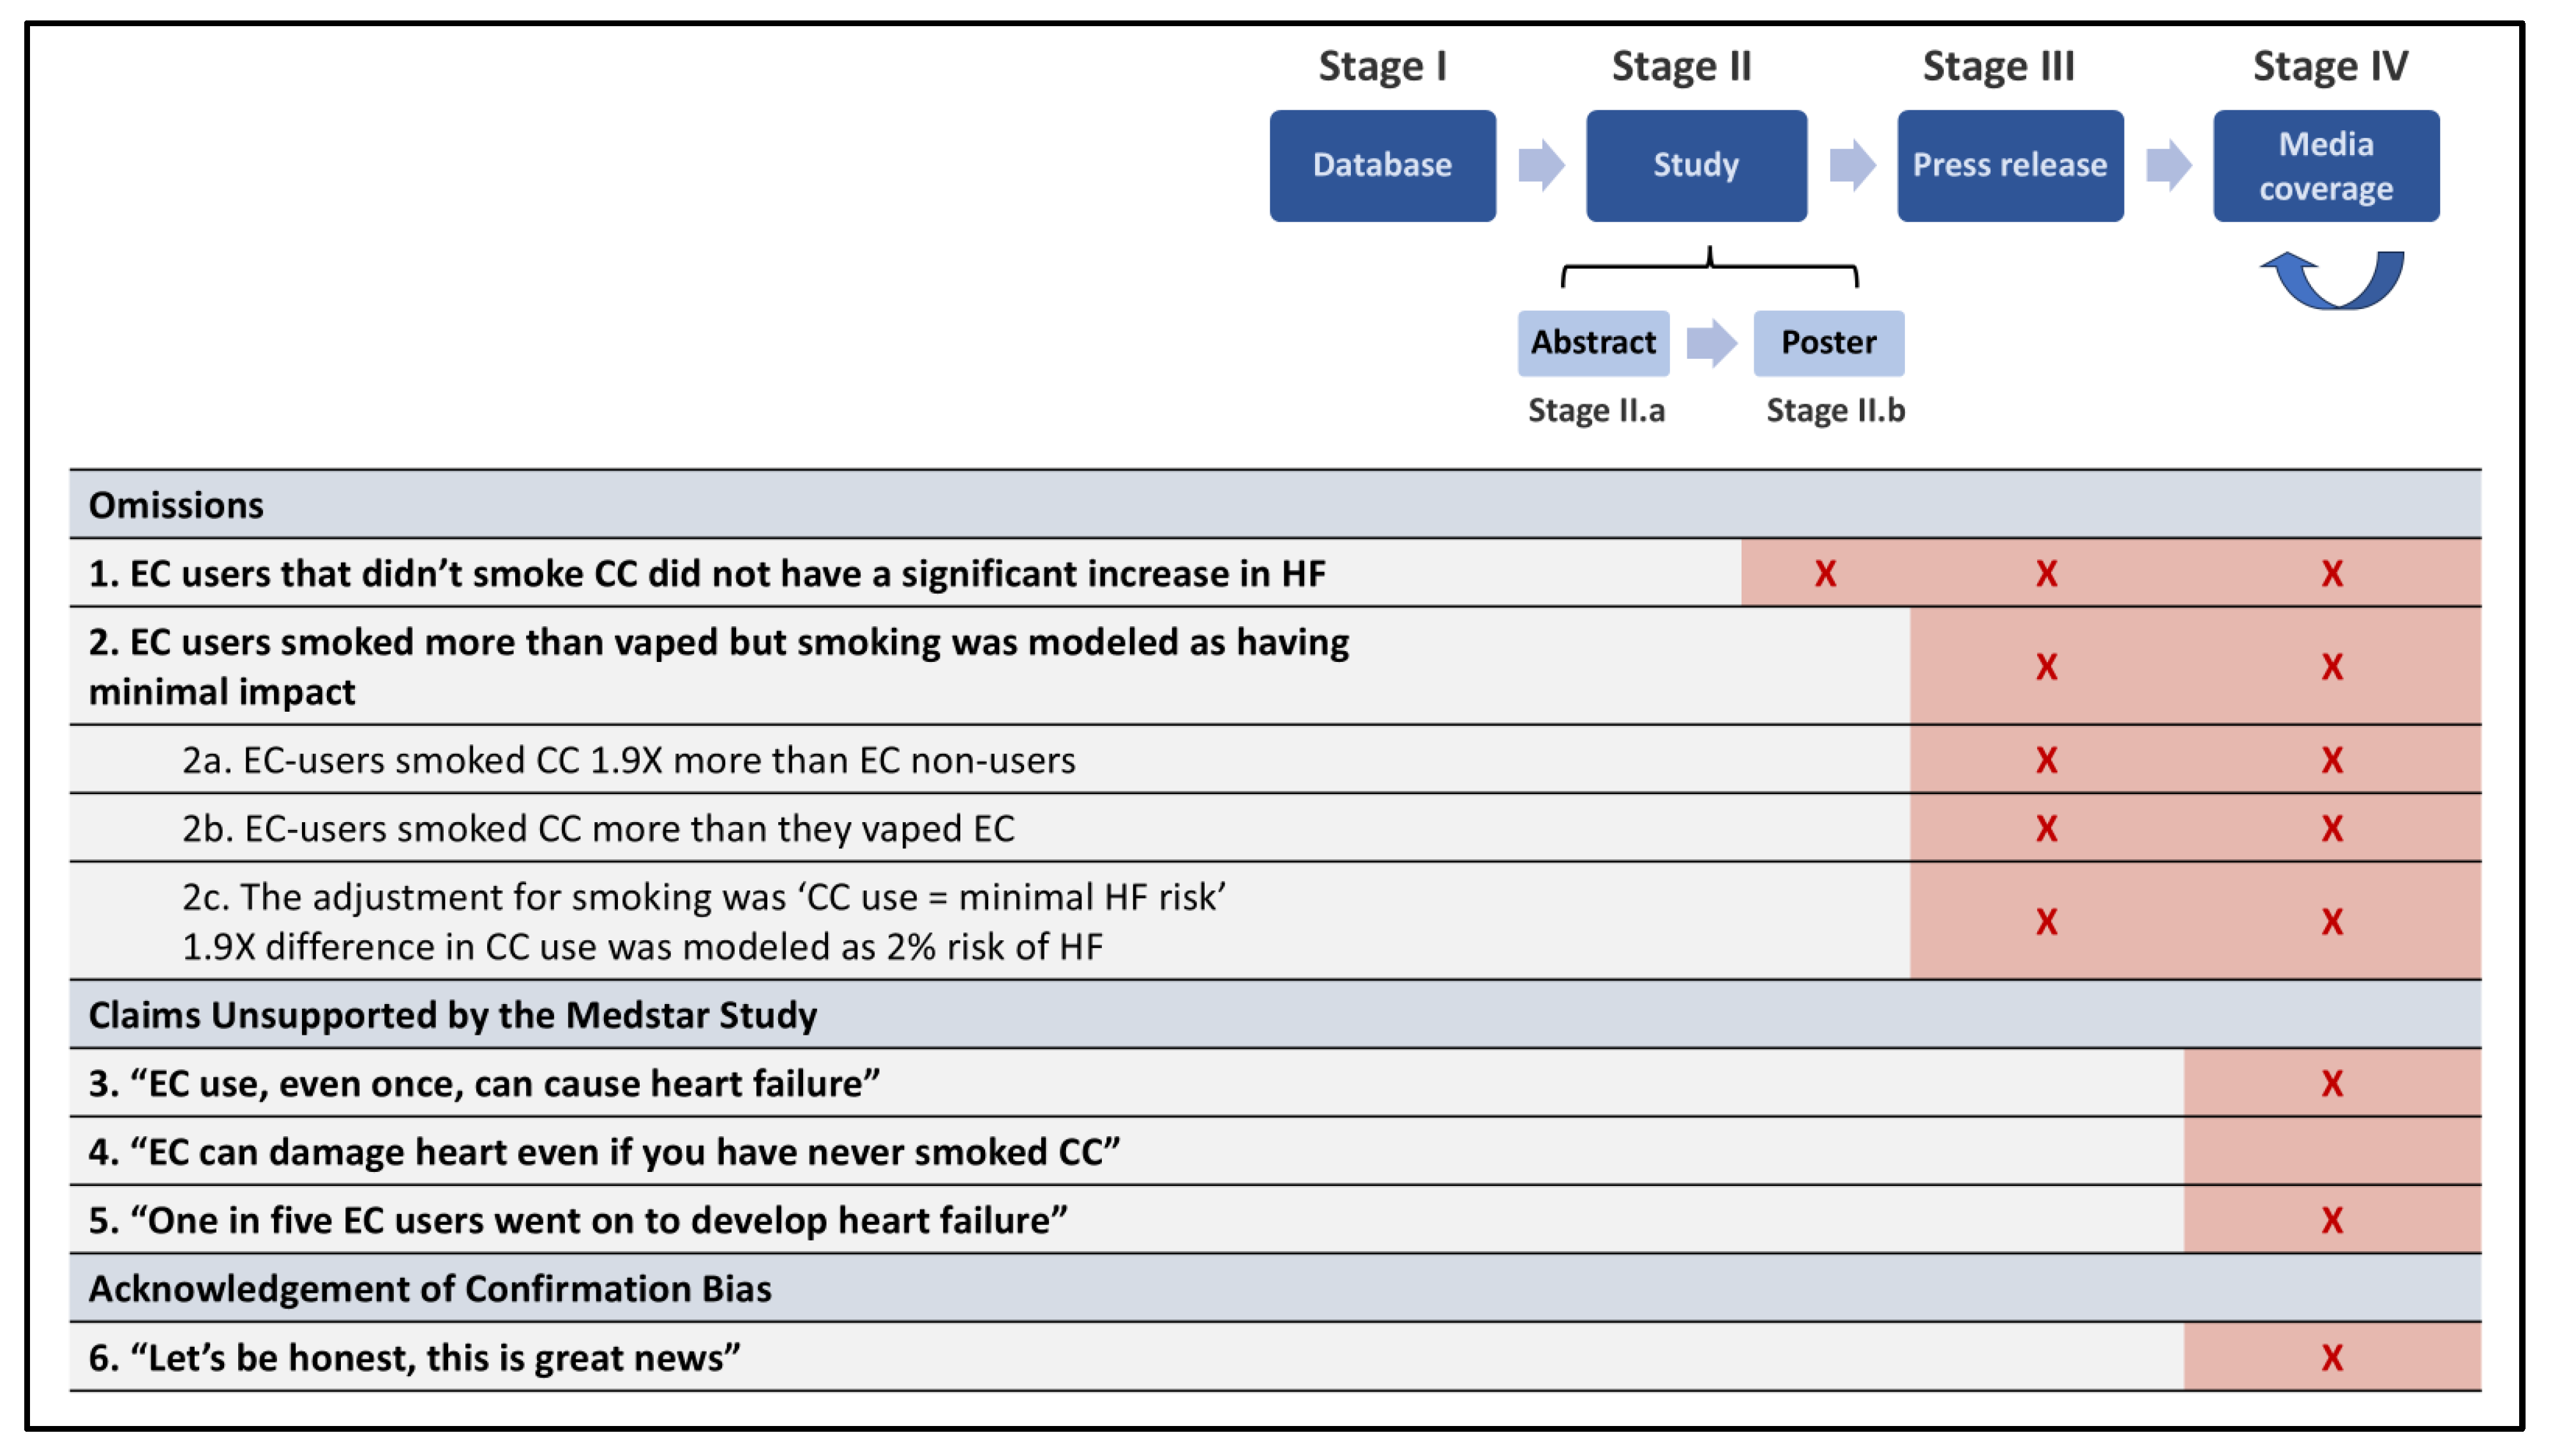Click the Press release stage box
Viewport: 2553px width, 1456px height.
(2010, 165)
